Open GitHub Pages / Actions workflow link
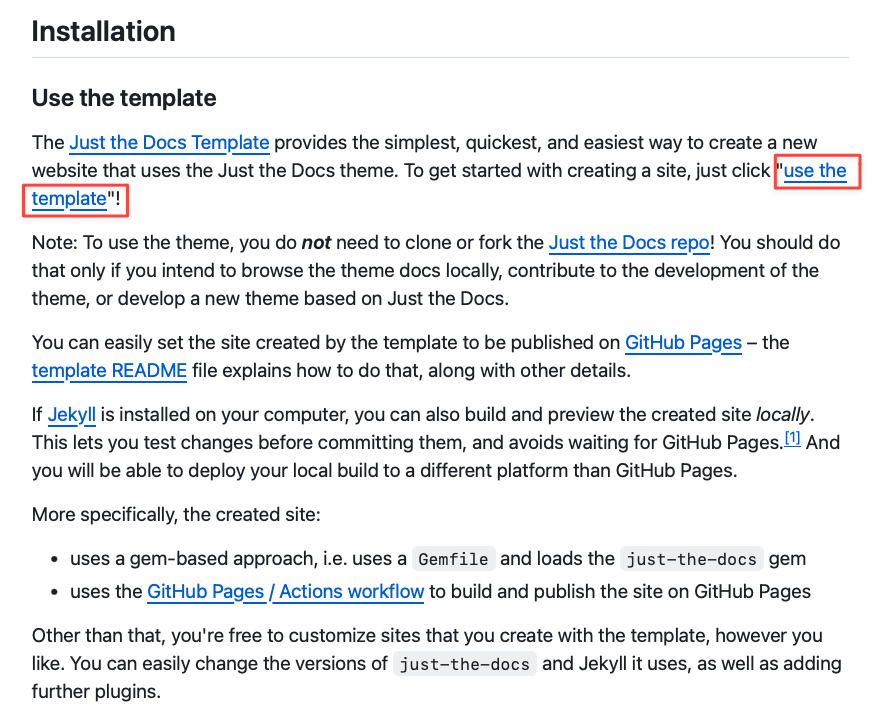Viewport: 881px width, 727px height. [285, 591]
